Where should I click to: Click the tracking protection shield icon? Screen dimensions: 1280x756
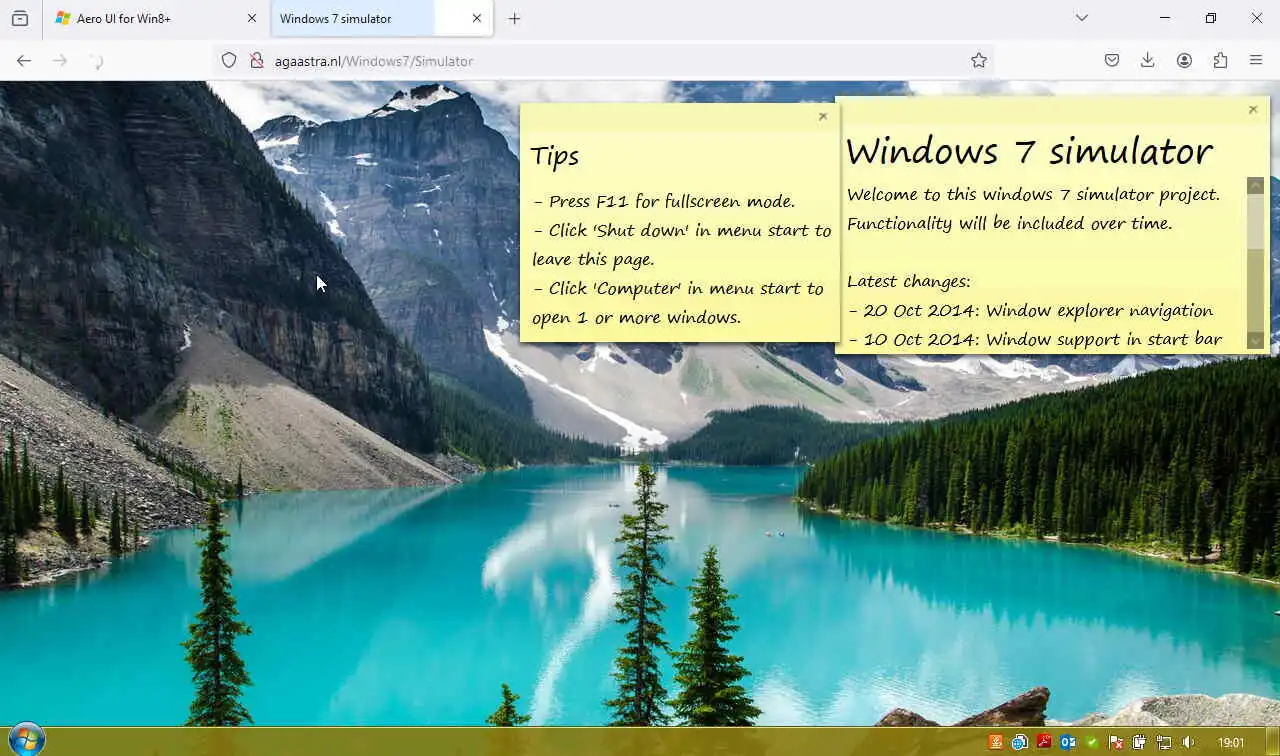(229, 61)
